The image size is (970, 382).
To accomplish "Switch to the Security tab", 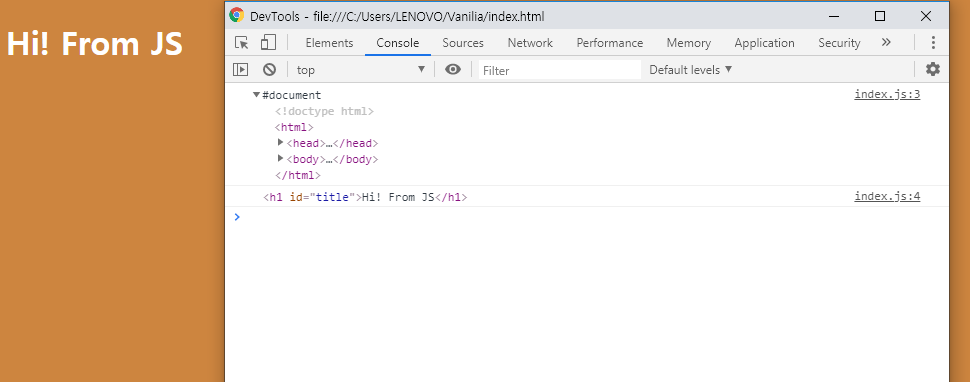I will (839, 43).
